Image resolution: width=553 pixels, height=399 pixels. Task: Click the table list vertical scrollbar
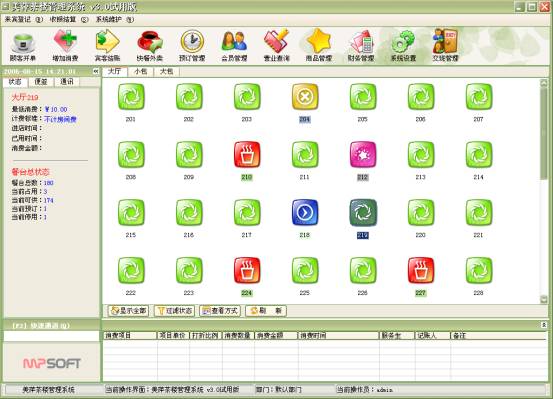[543, 191]
